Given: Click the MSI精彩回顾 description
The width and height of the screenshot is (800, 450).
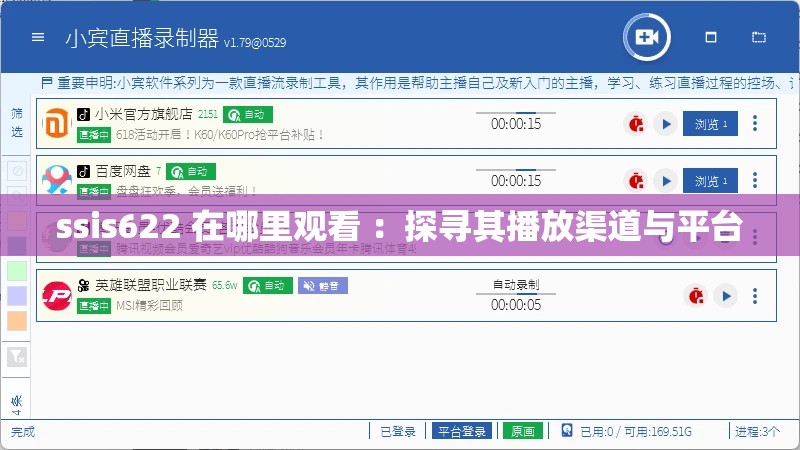Looking at the screenshot, I should pos(149,306).
